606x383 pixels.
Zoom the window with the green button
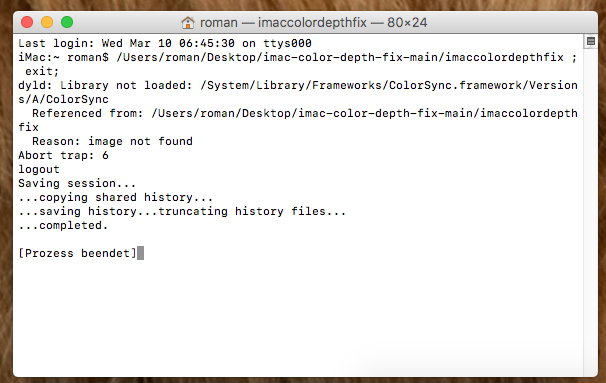(x=67, y=22)
